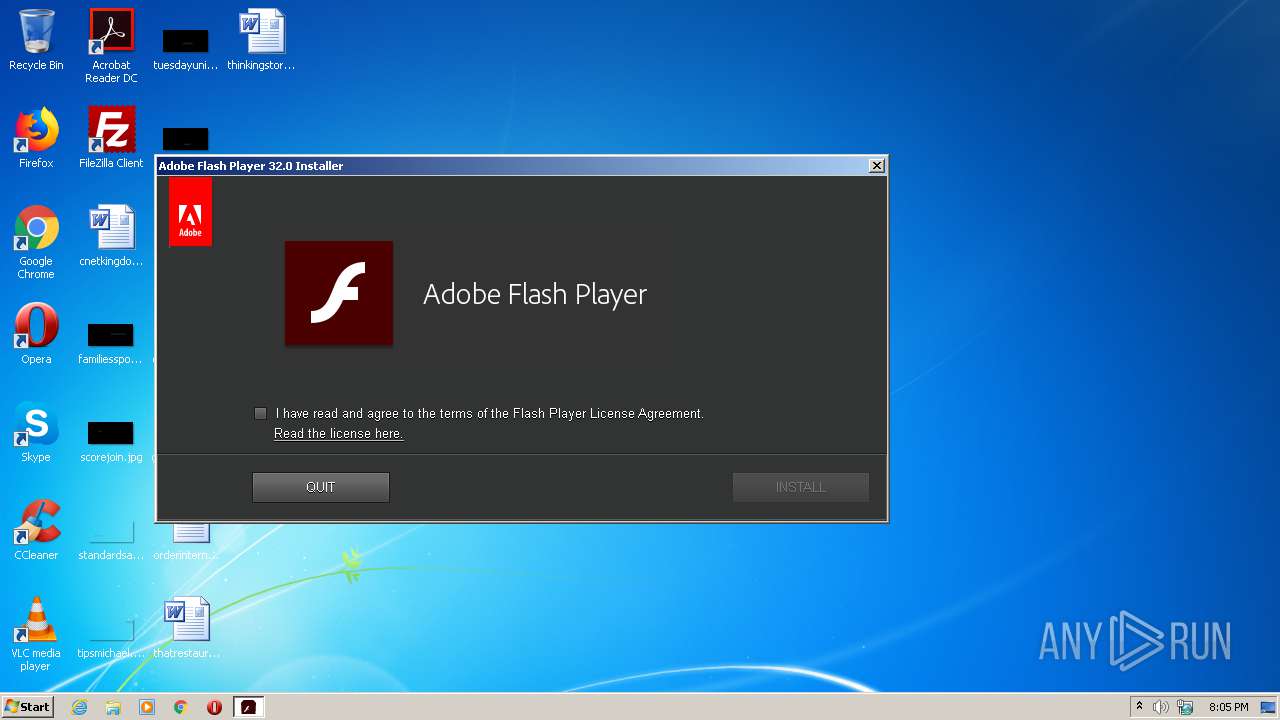The height and width of the screenshot is (720, 1280).
Task: Select Flash installer taskbar button
Action: [x=248, y=707]
